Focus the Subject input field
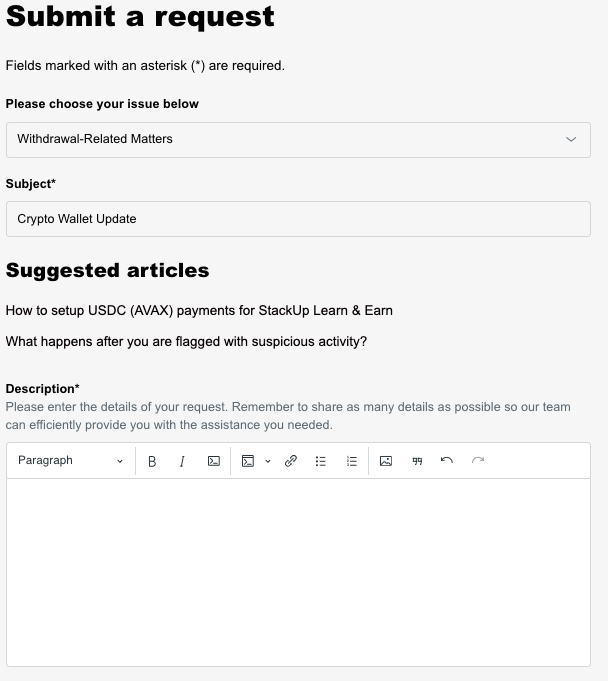 [298, 219]
